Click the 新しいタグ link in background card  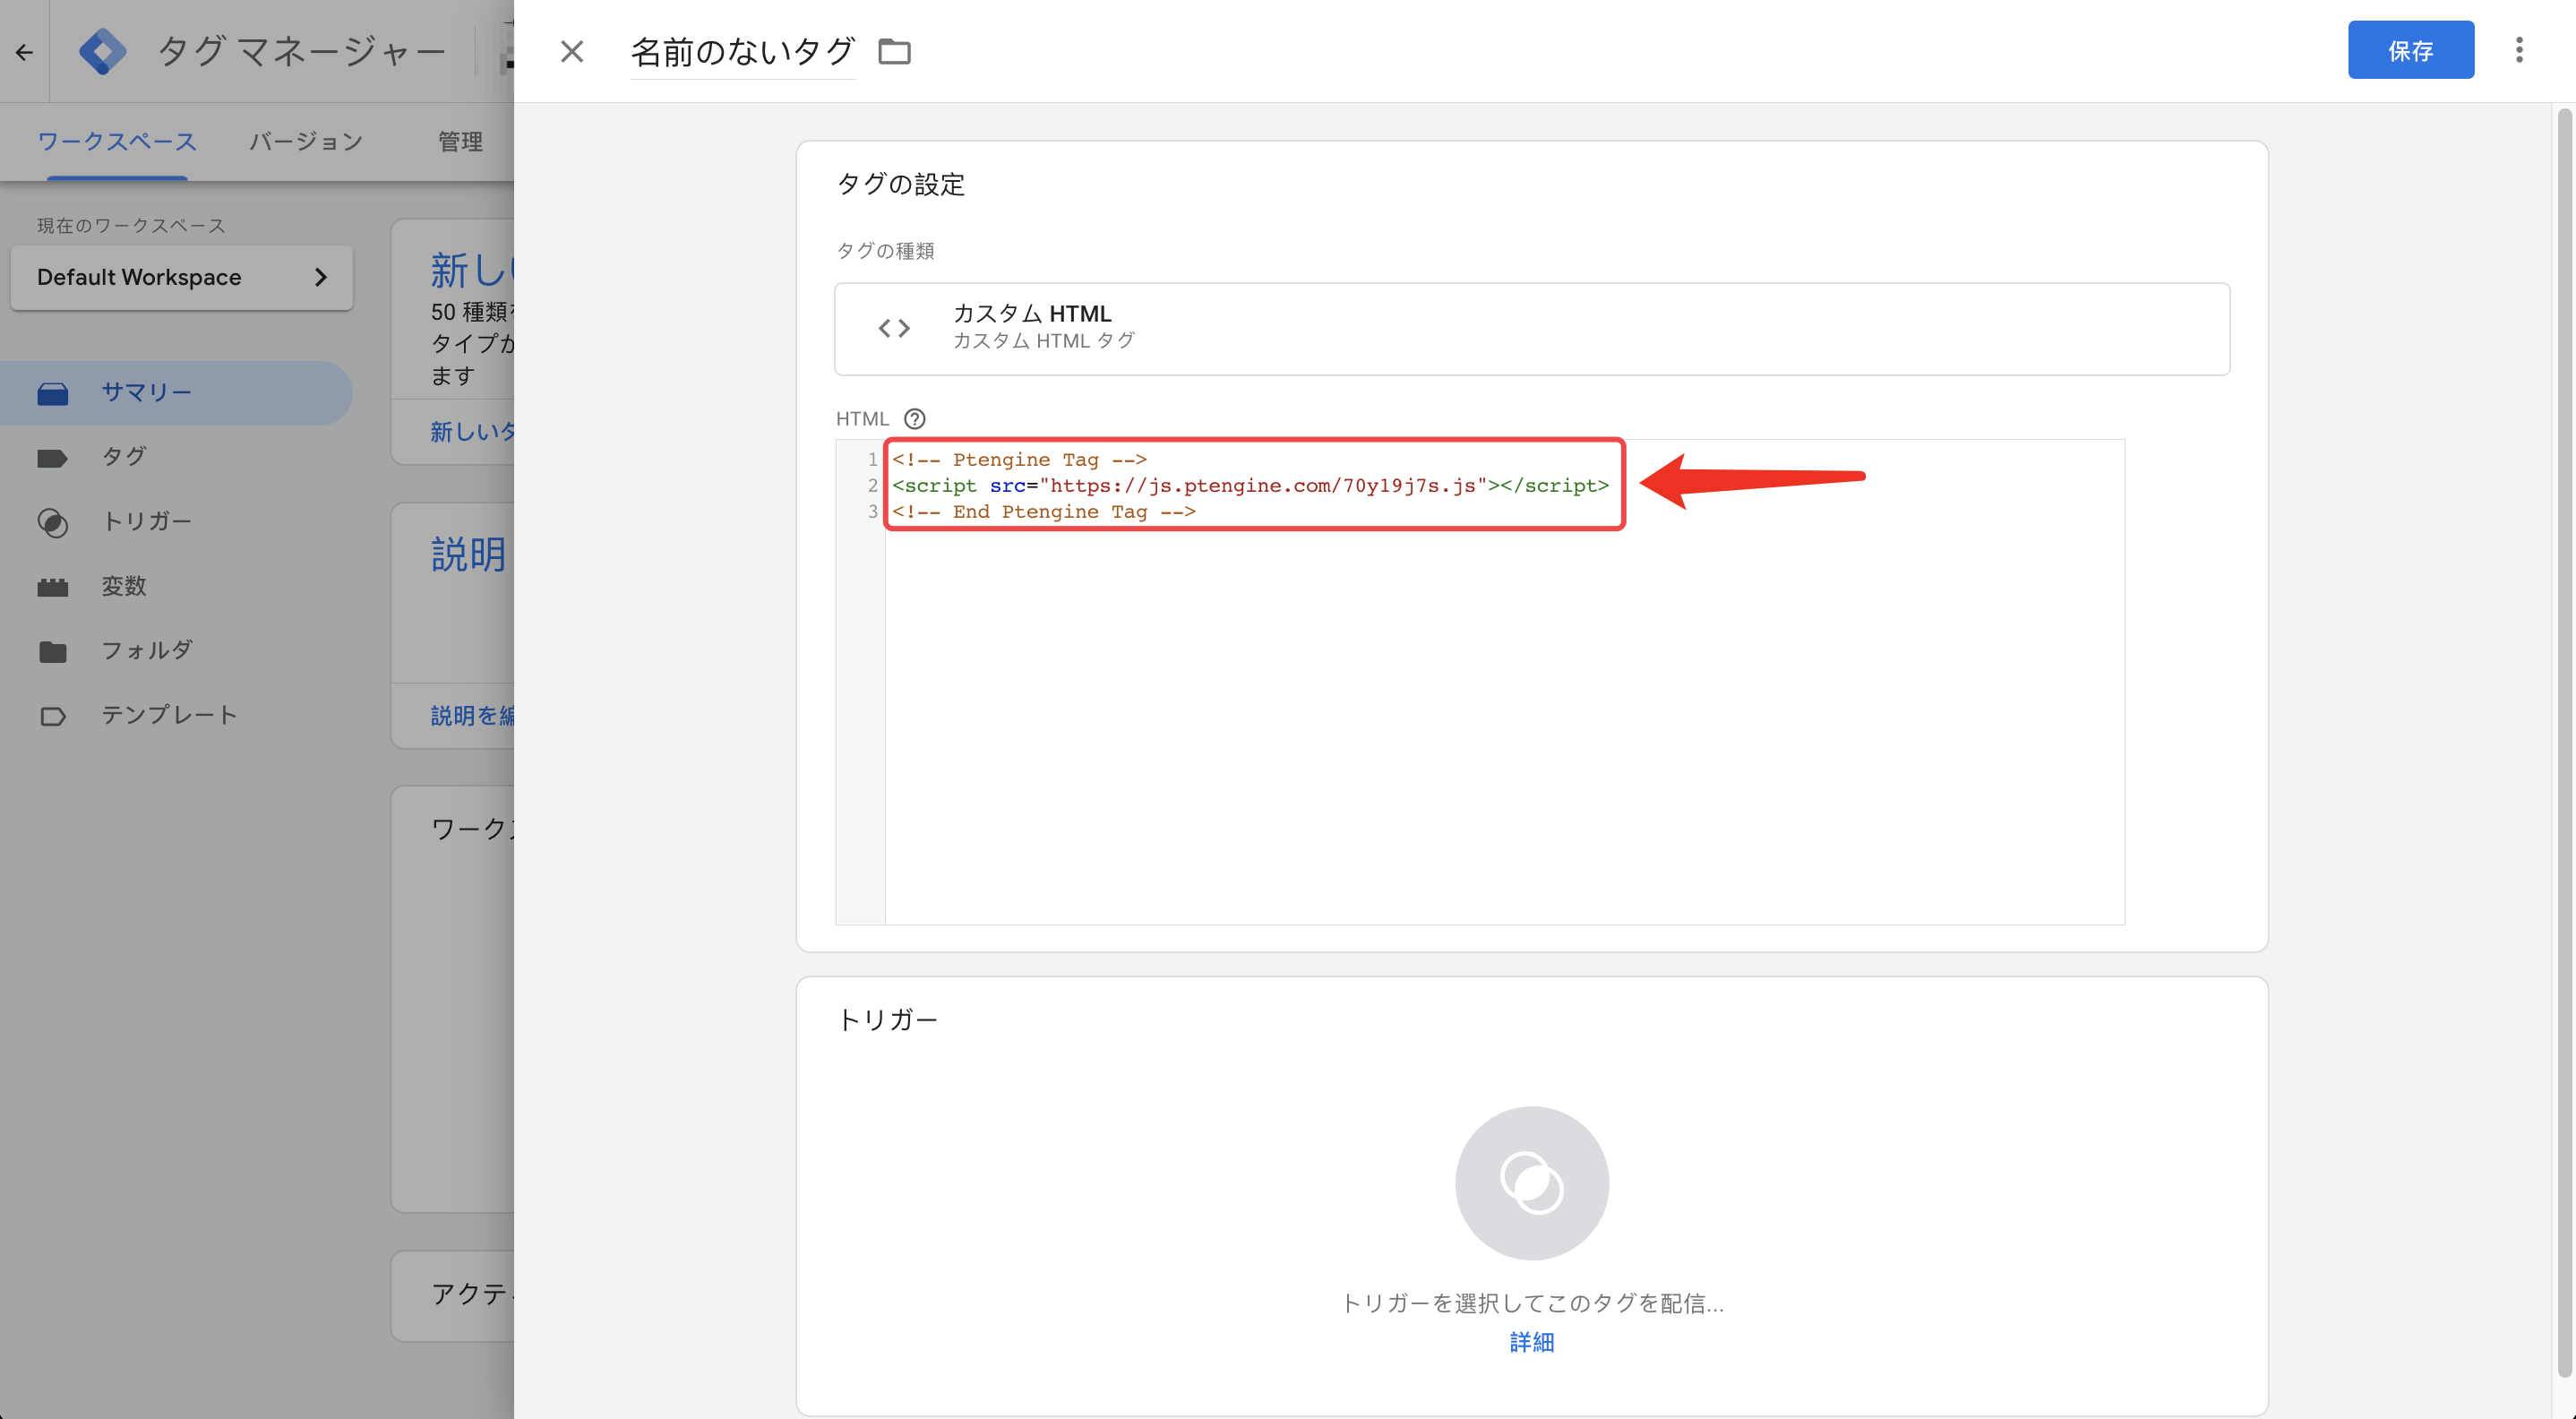472,431
